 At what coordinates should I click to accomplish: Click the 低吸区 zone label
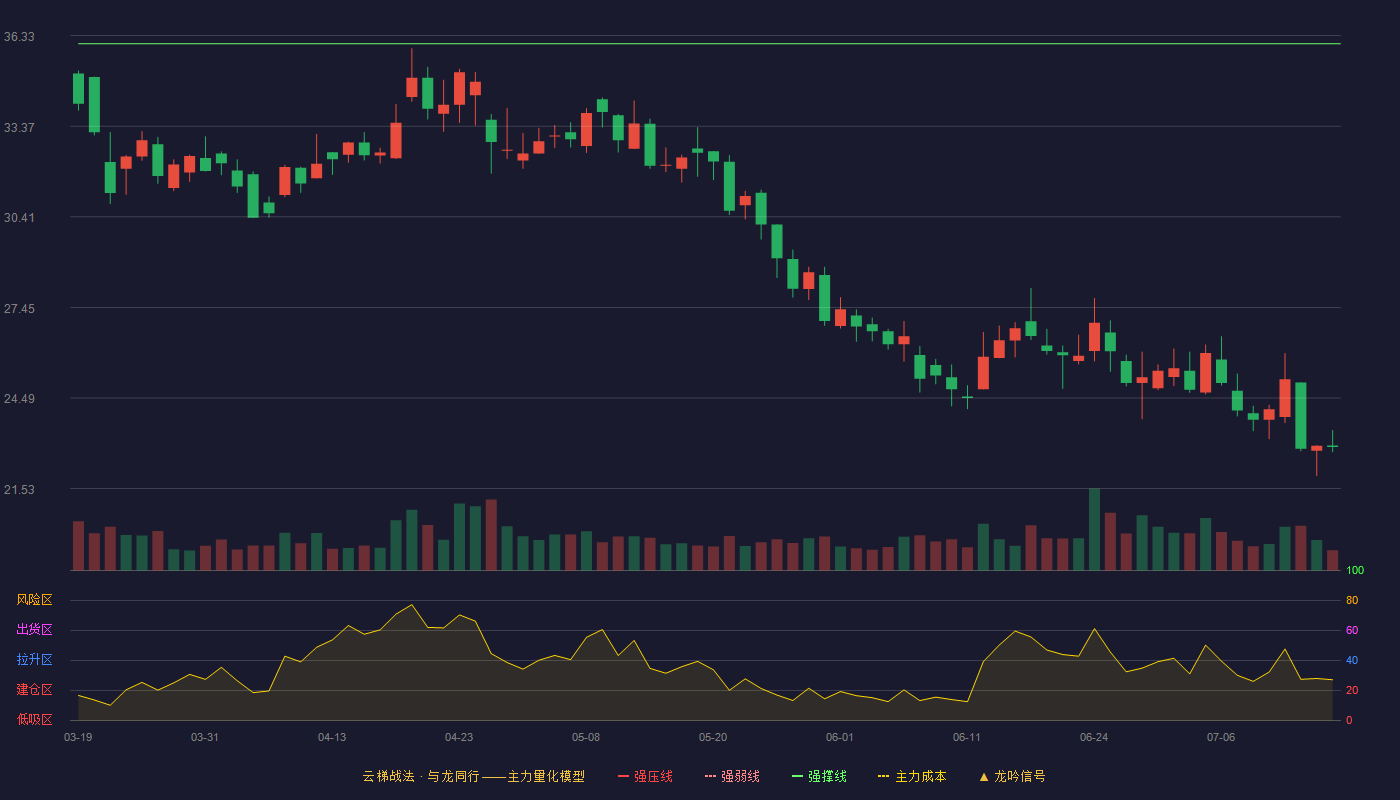click(x=34, y=720)
